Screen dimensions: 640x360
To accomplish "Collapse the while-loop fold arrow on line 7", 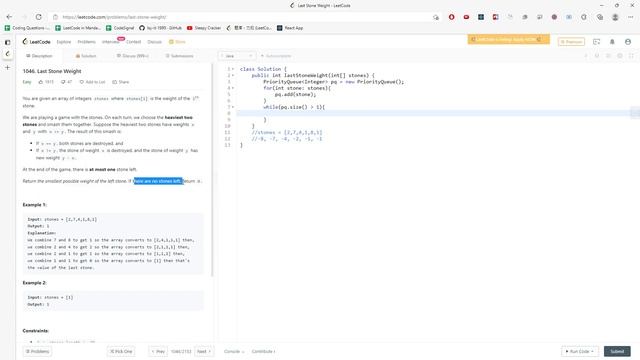I will point(233,107).
